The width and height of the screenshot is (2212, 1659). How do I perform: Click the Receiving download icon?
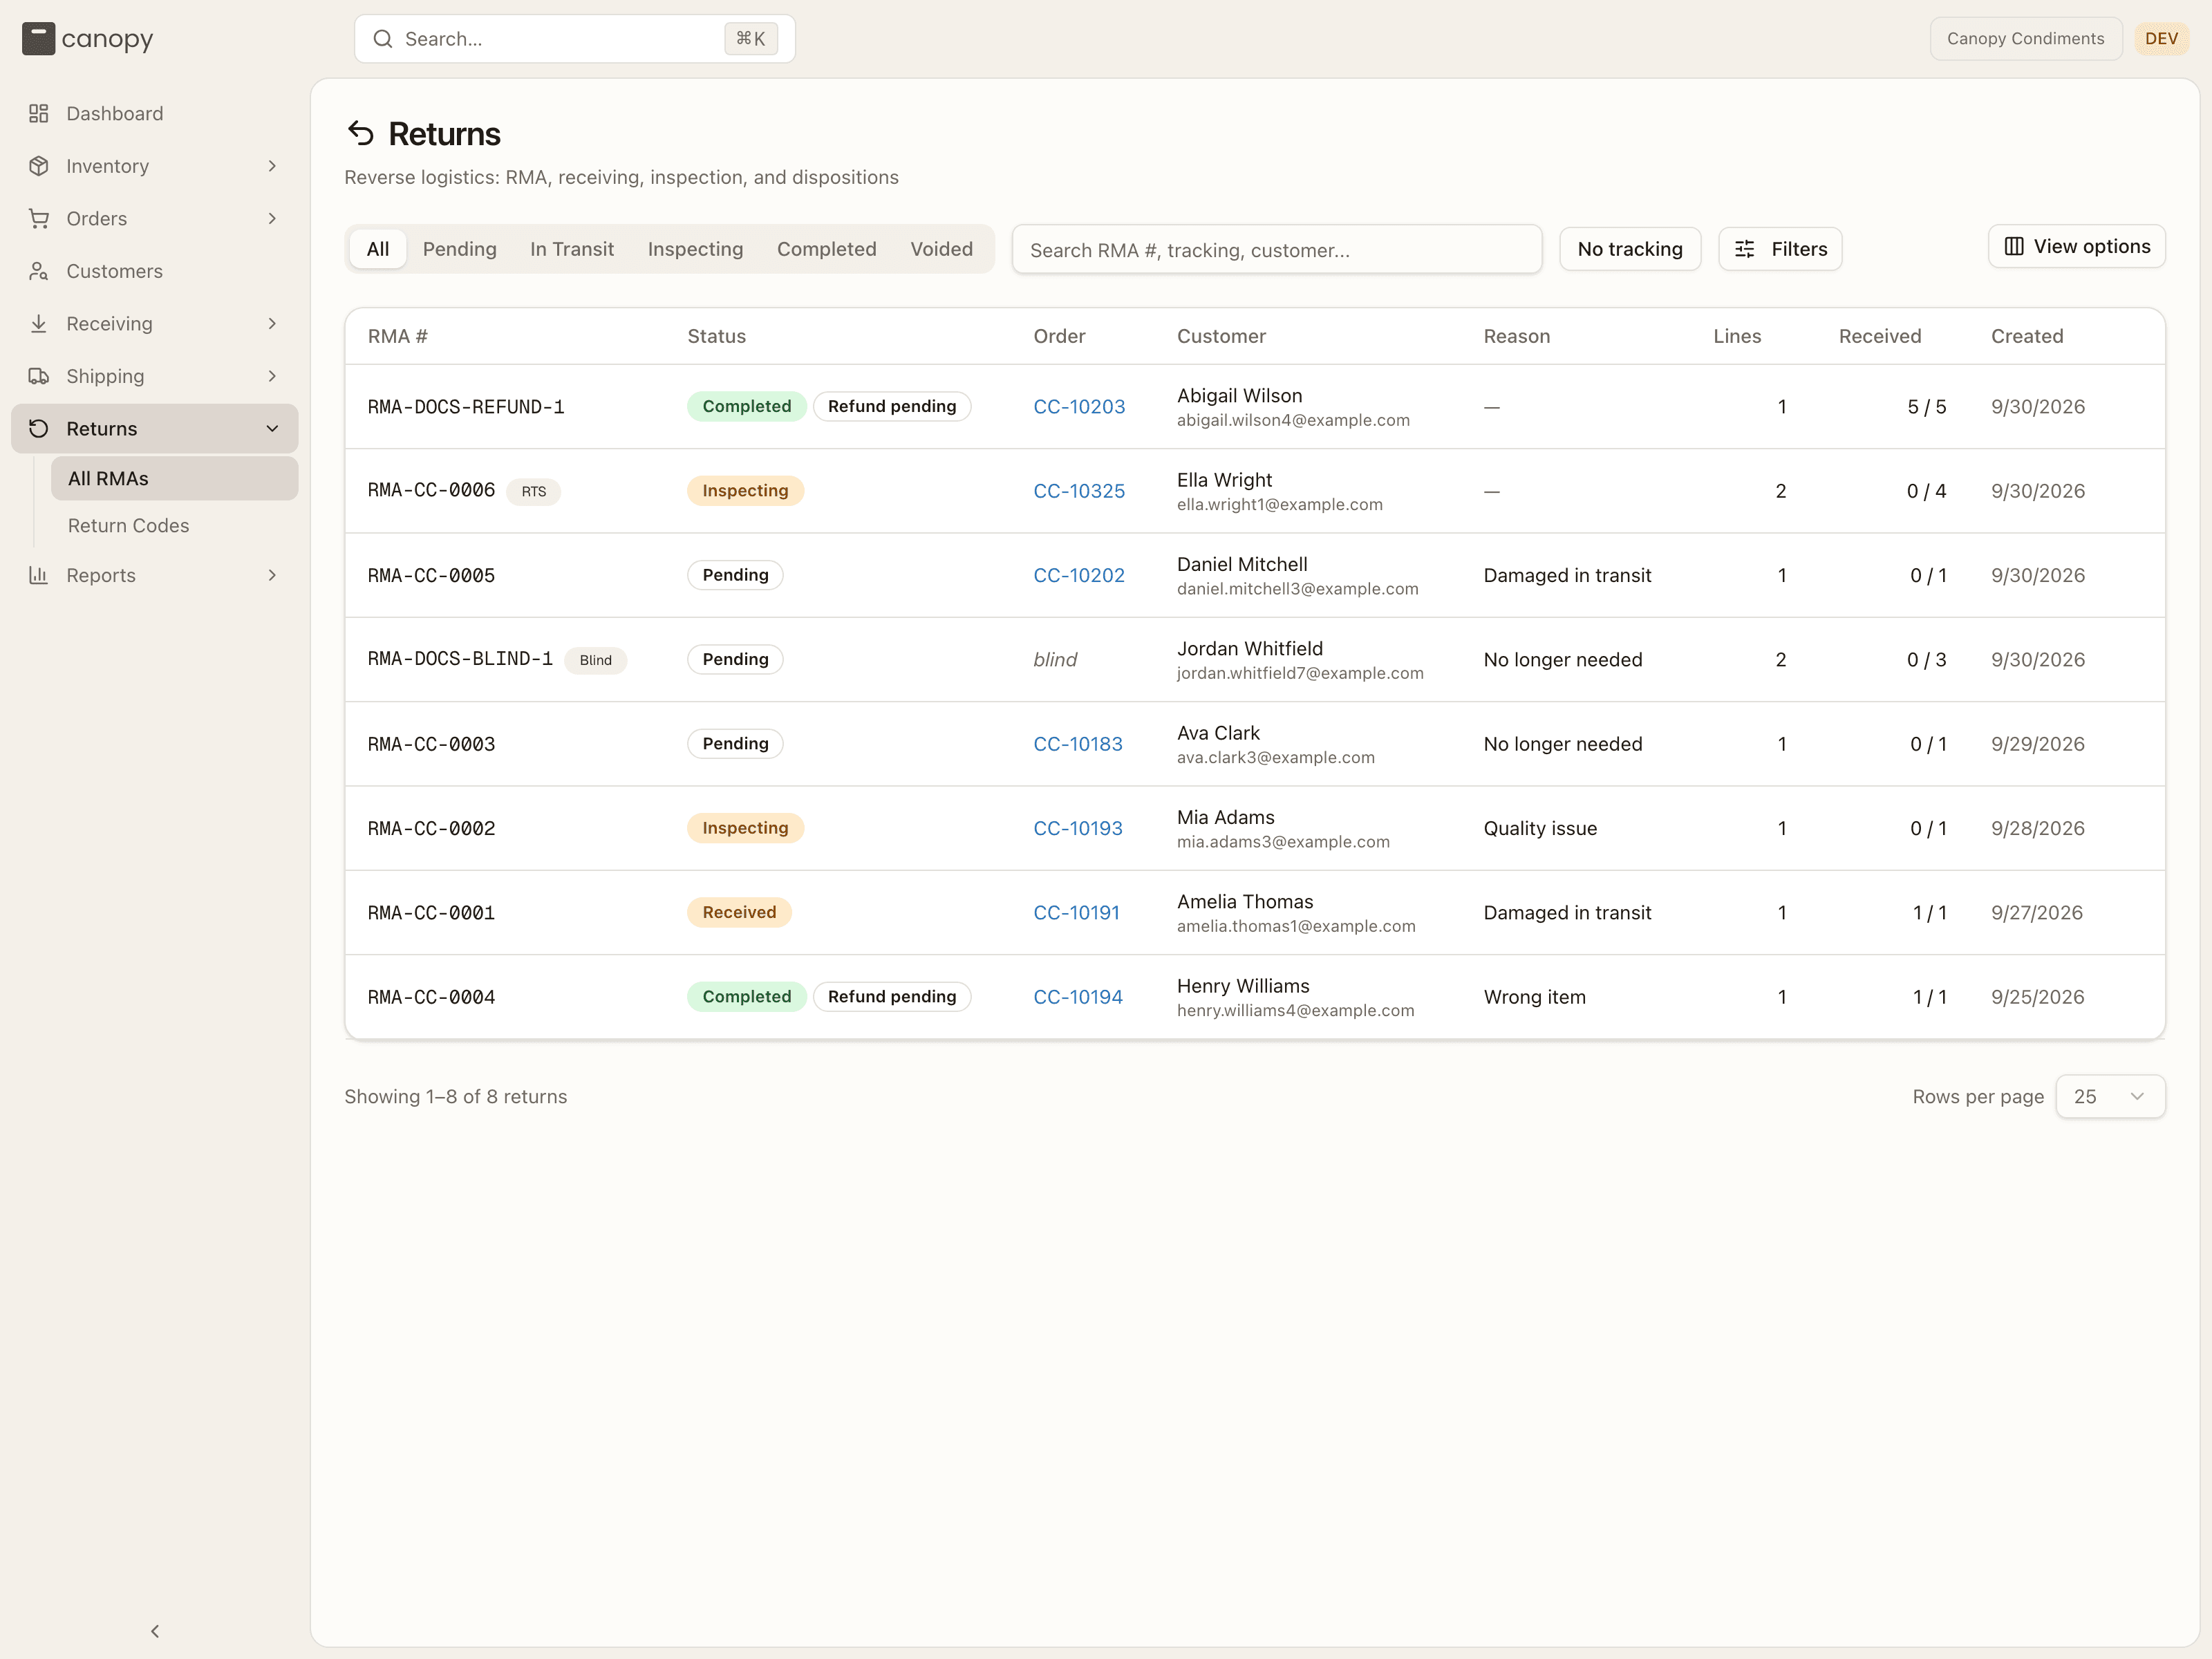(x=39, y=324)
